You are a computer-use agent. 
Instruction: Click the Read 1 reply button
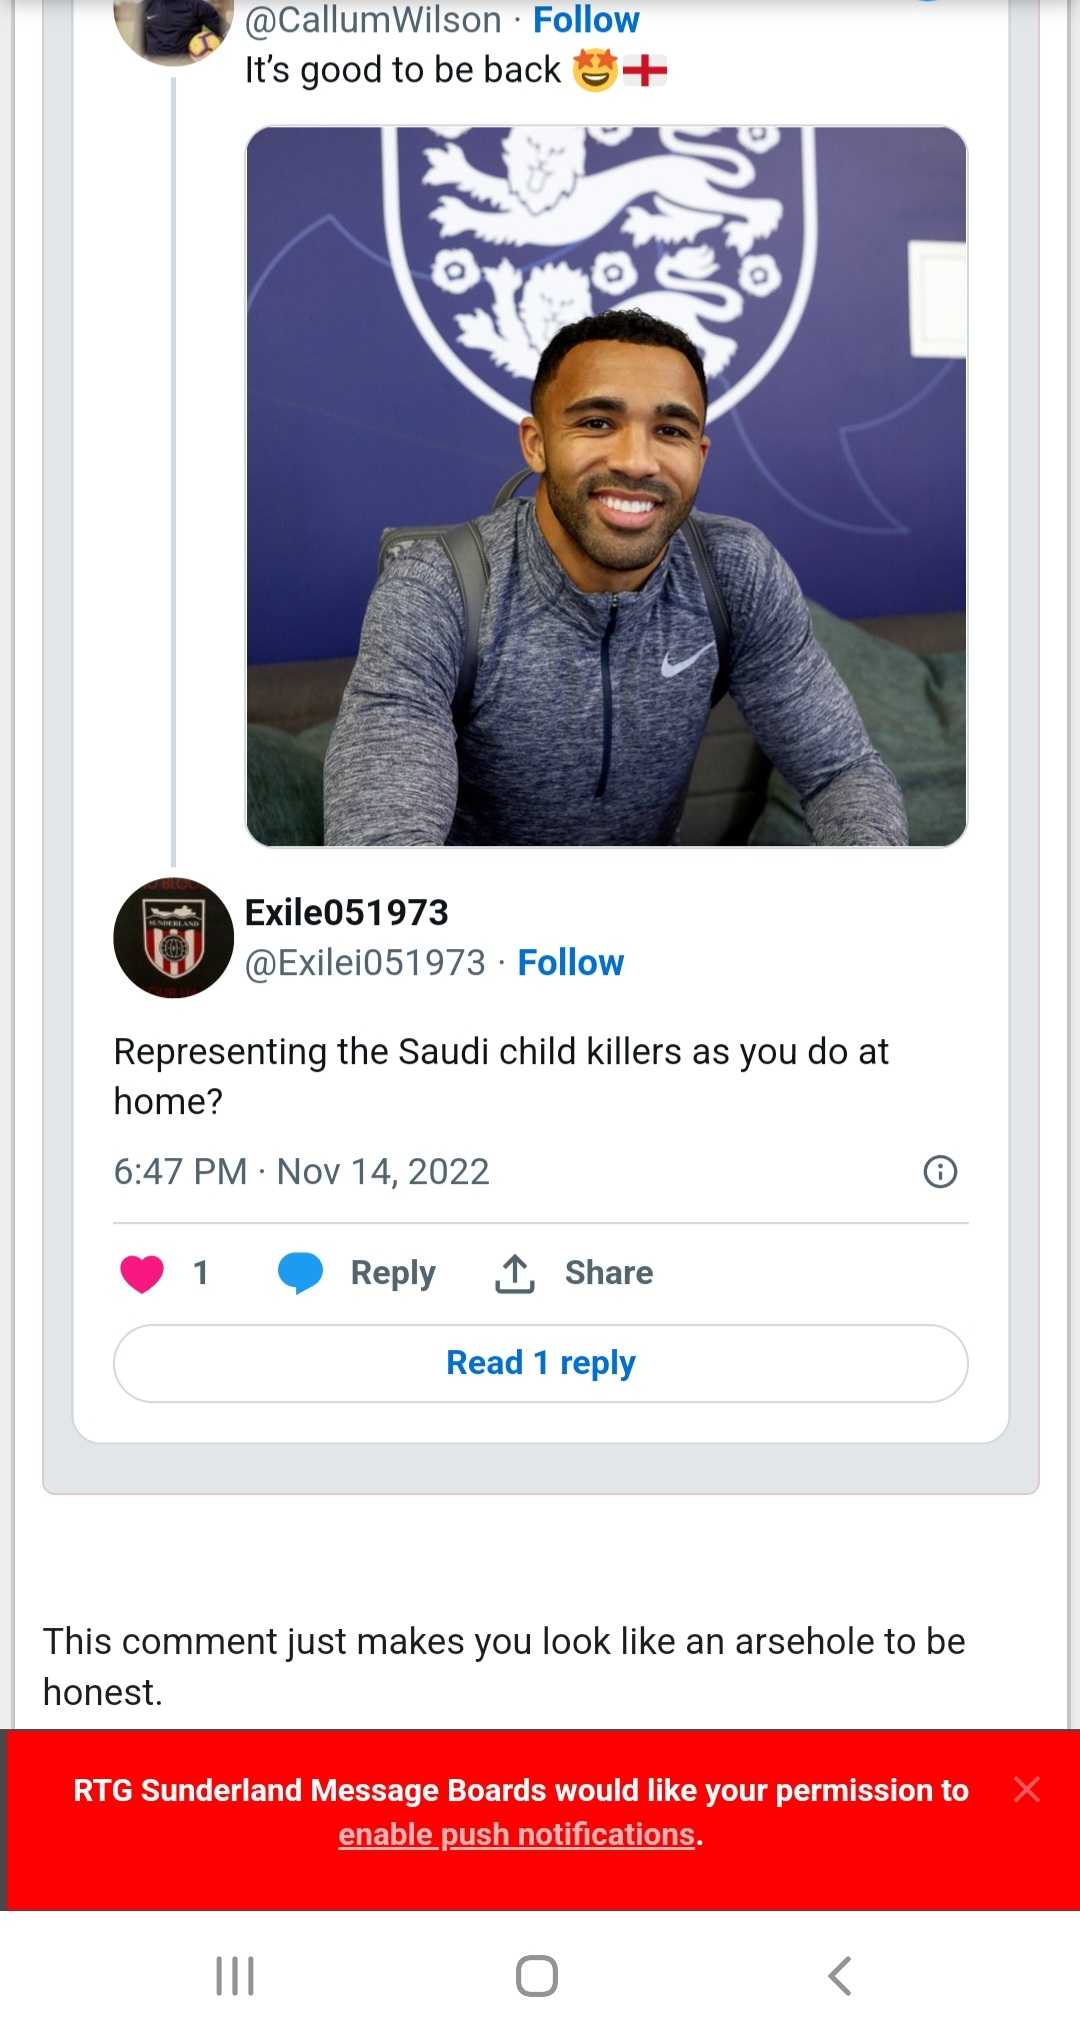[540, 1363]
